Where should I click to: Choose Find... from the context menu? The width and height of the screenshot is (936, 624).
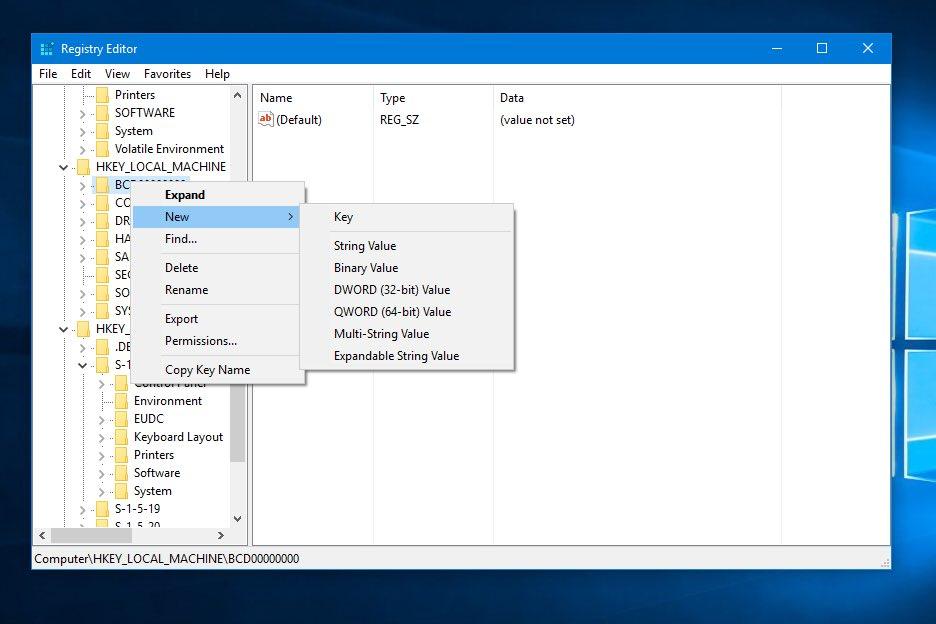217,239
